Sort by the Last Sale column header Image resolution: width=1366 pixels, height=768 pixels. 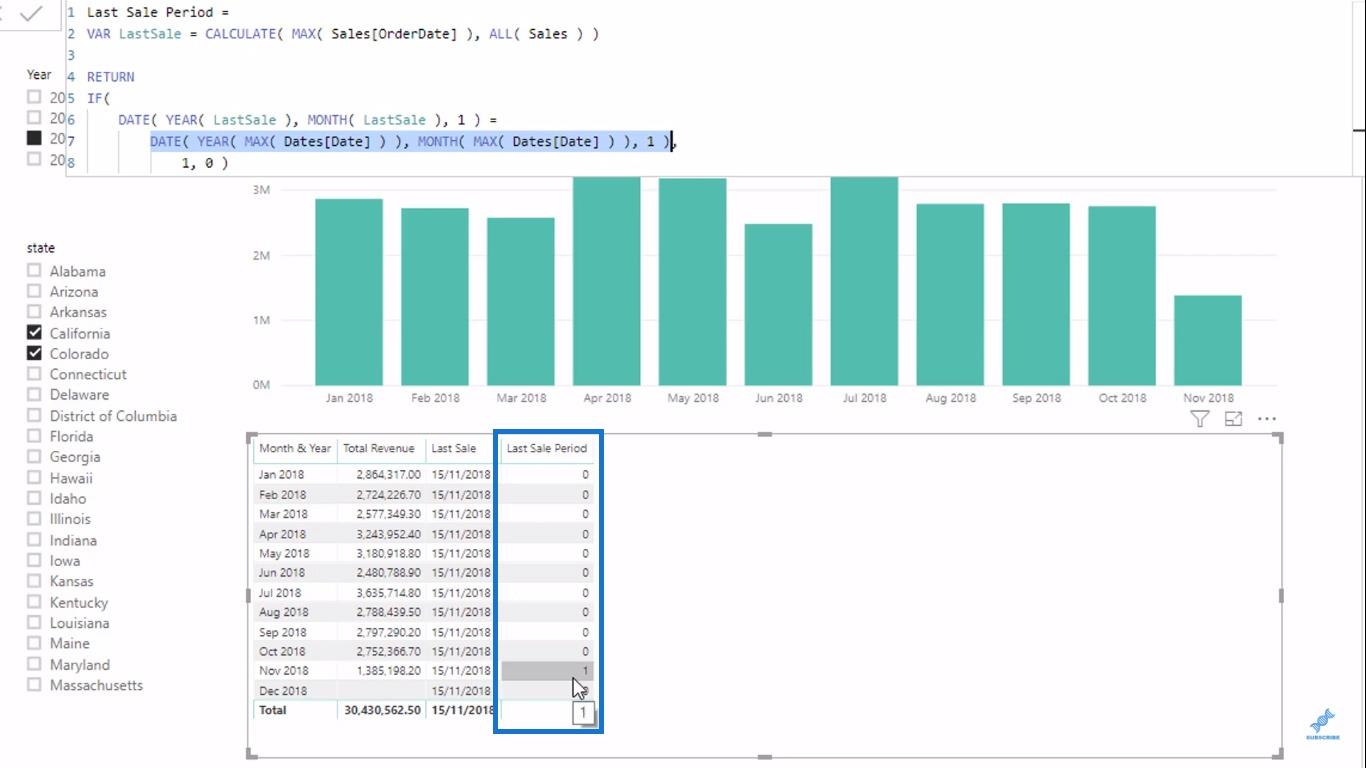(x=454, y=448)
